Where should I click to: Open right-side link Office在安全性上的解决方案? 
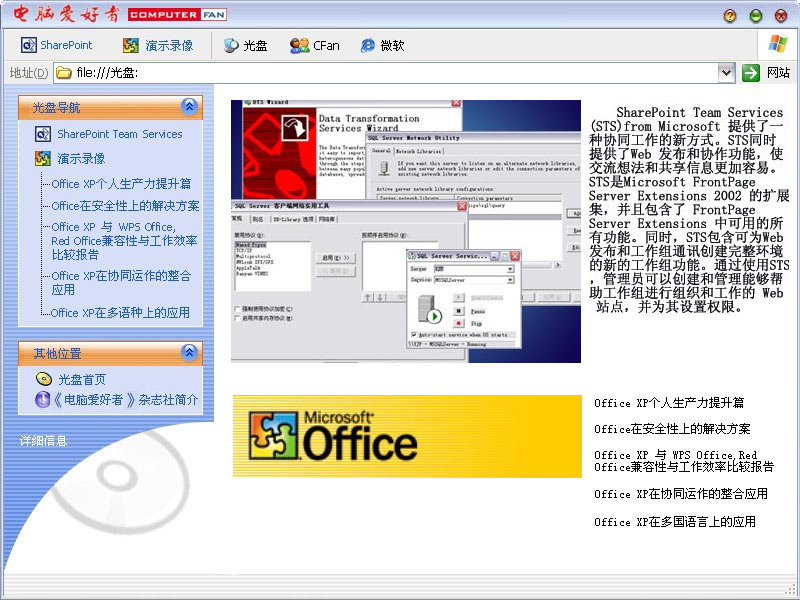pyautogui.click(x=672, y=429)
